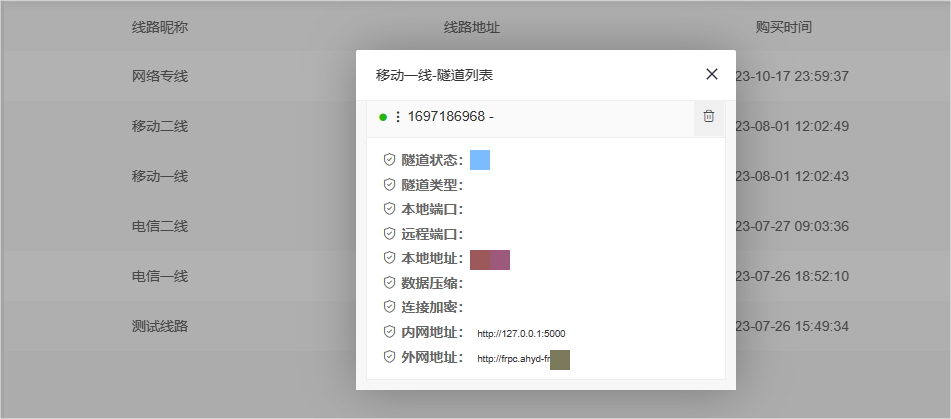Click the red 本地地址 value tag

click(x=490, y=259)
